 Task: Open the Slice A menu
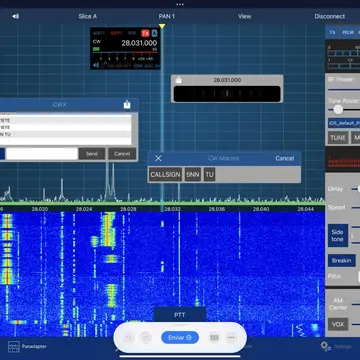click(x=88, y=16)
